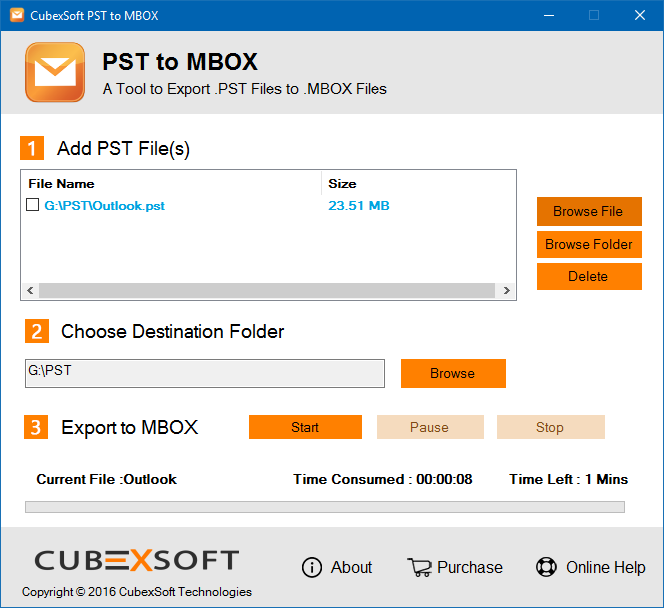Browse for the destination folder
664x608 pixels.
click(x=452, y=373)
